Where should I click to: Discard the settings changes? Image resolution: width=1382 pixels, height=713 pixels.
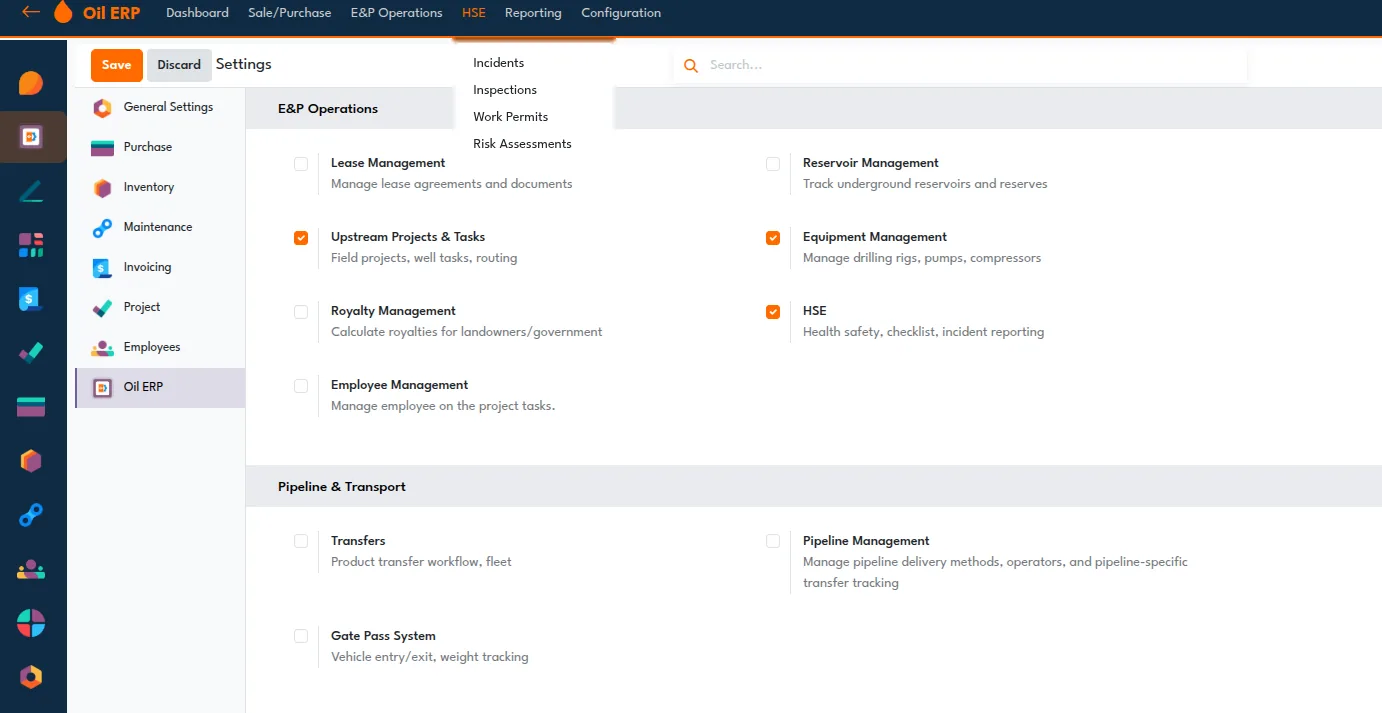click(x=179, y=65)
